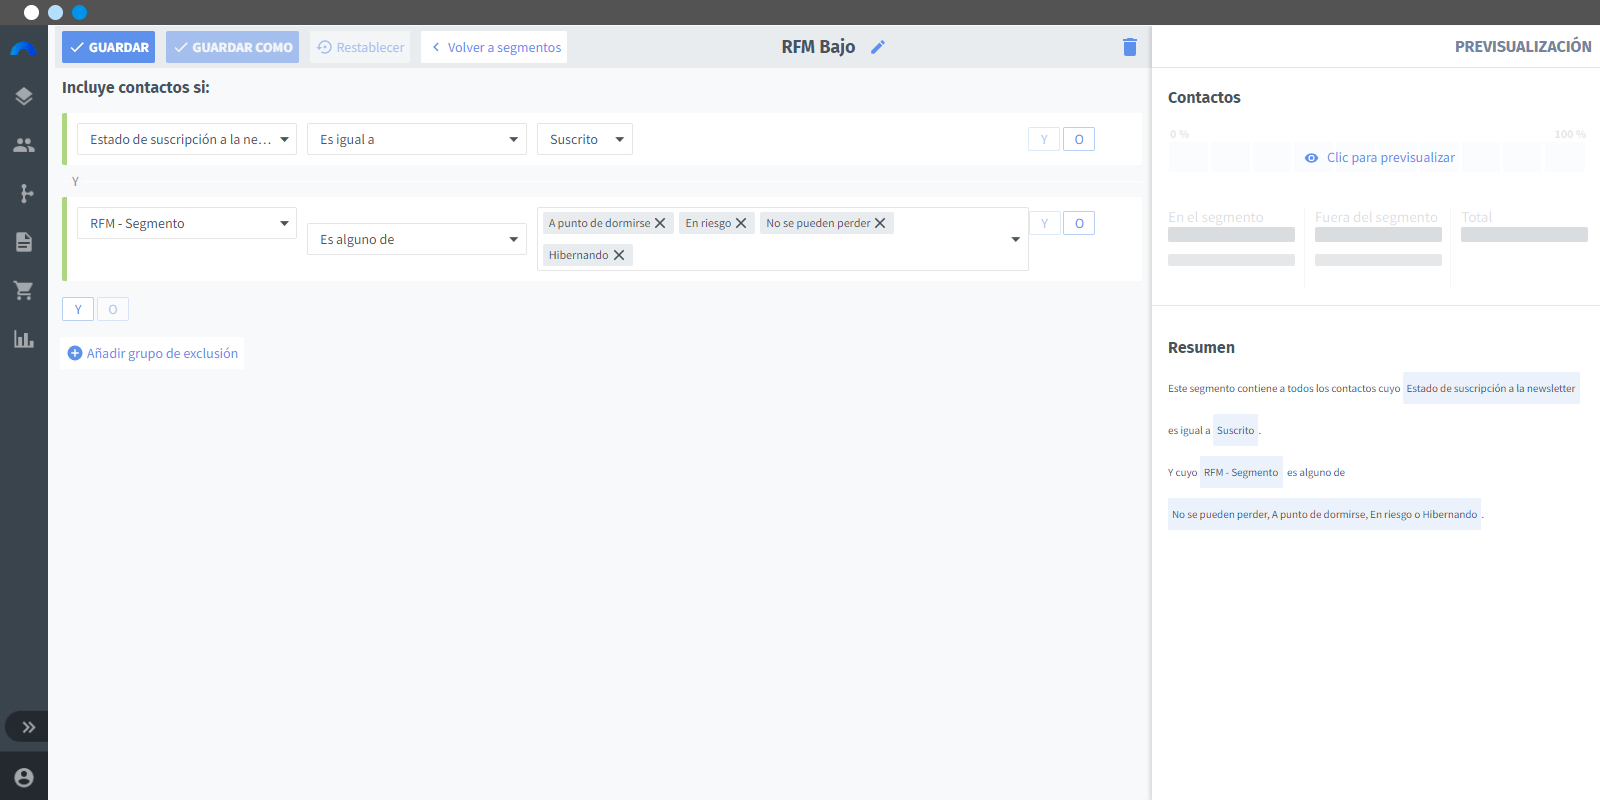This screenshot has width=1600, height=800.
Task: Toggle the O operator on the first condition
Action: tap(1079, 139)
